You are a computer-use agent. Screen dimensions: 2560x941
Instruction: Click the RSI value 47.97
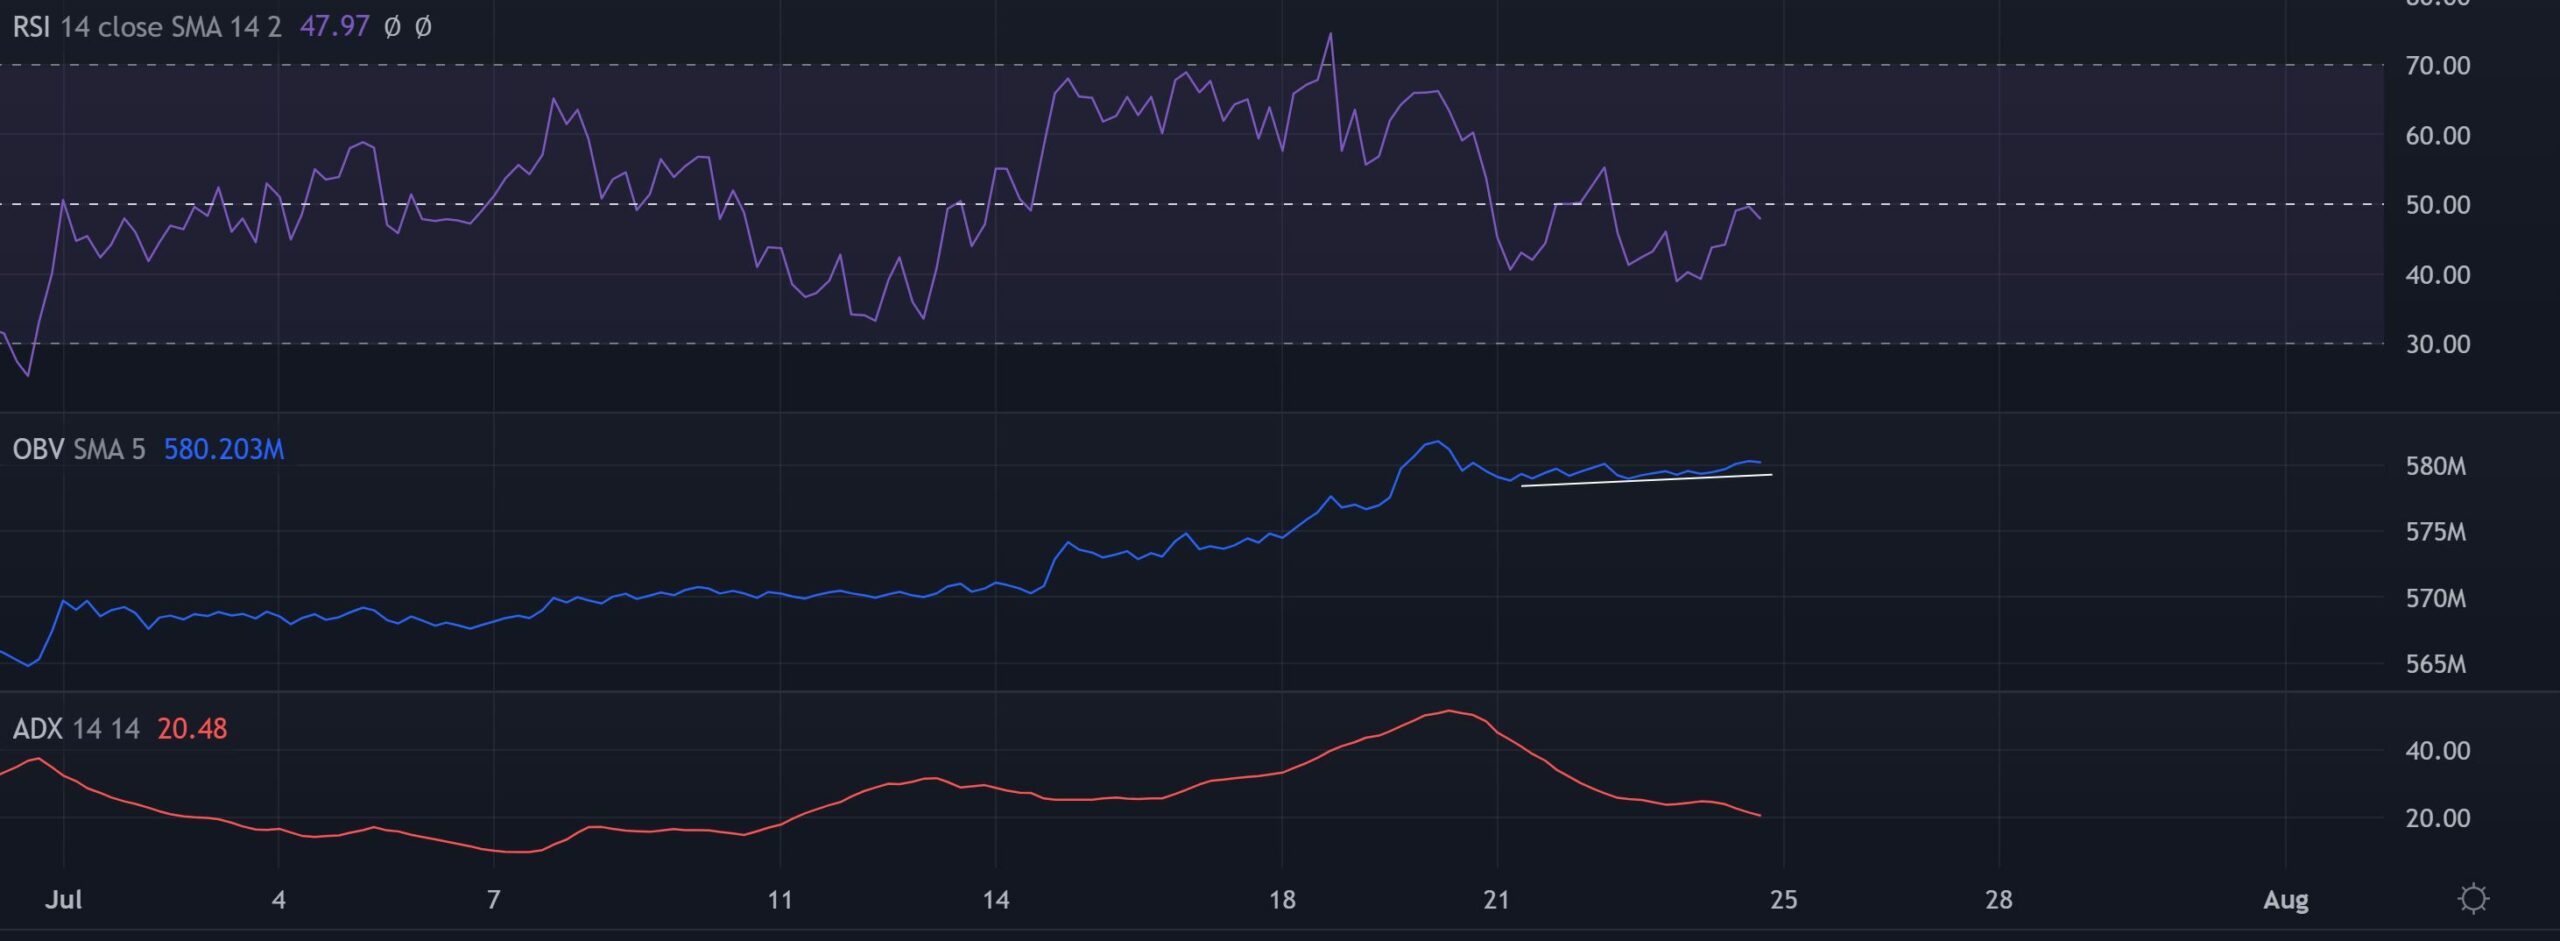point(335,27)
